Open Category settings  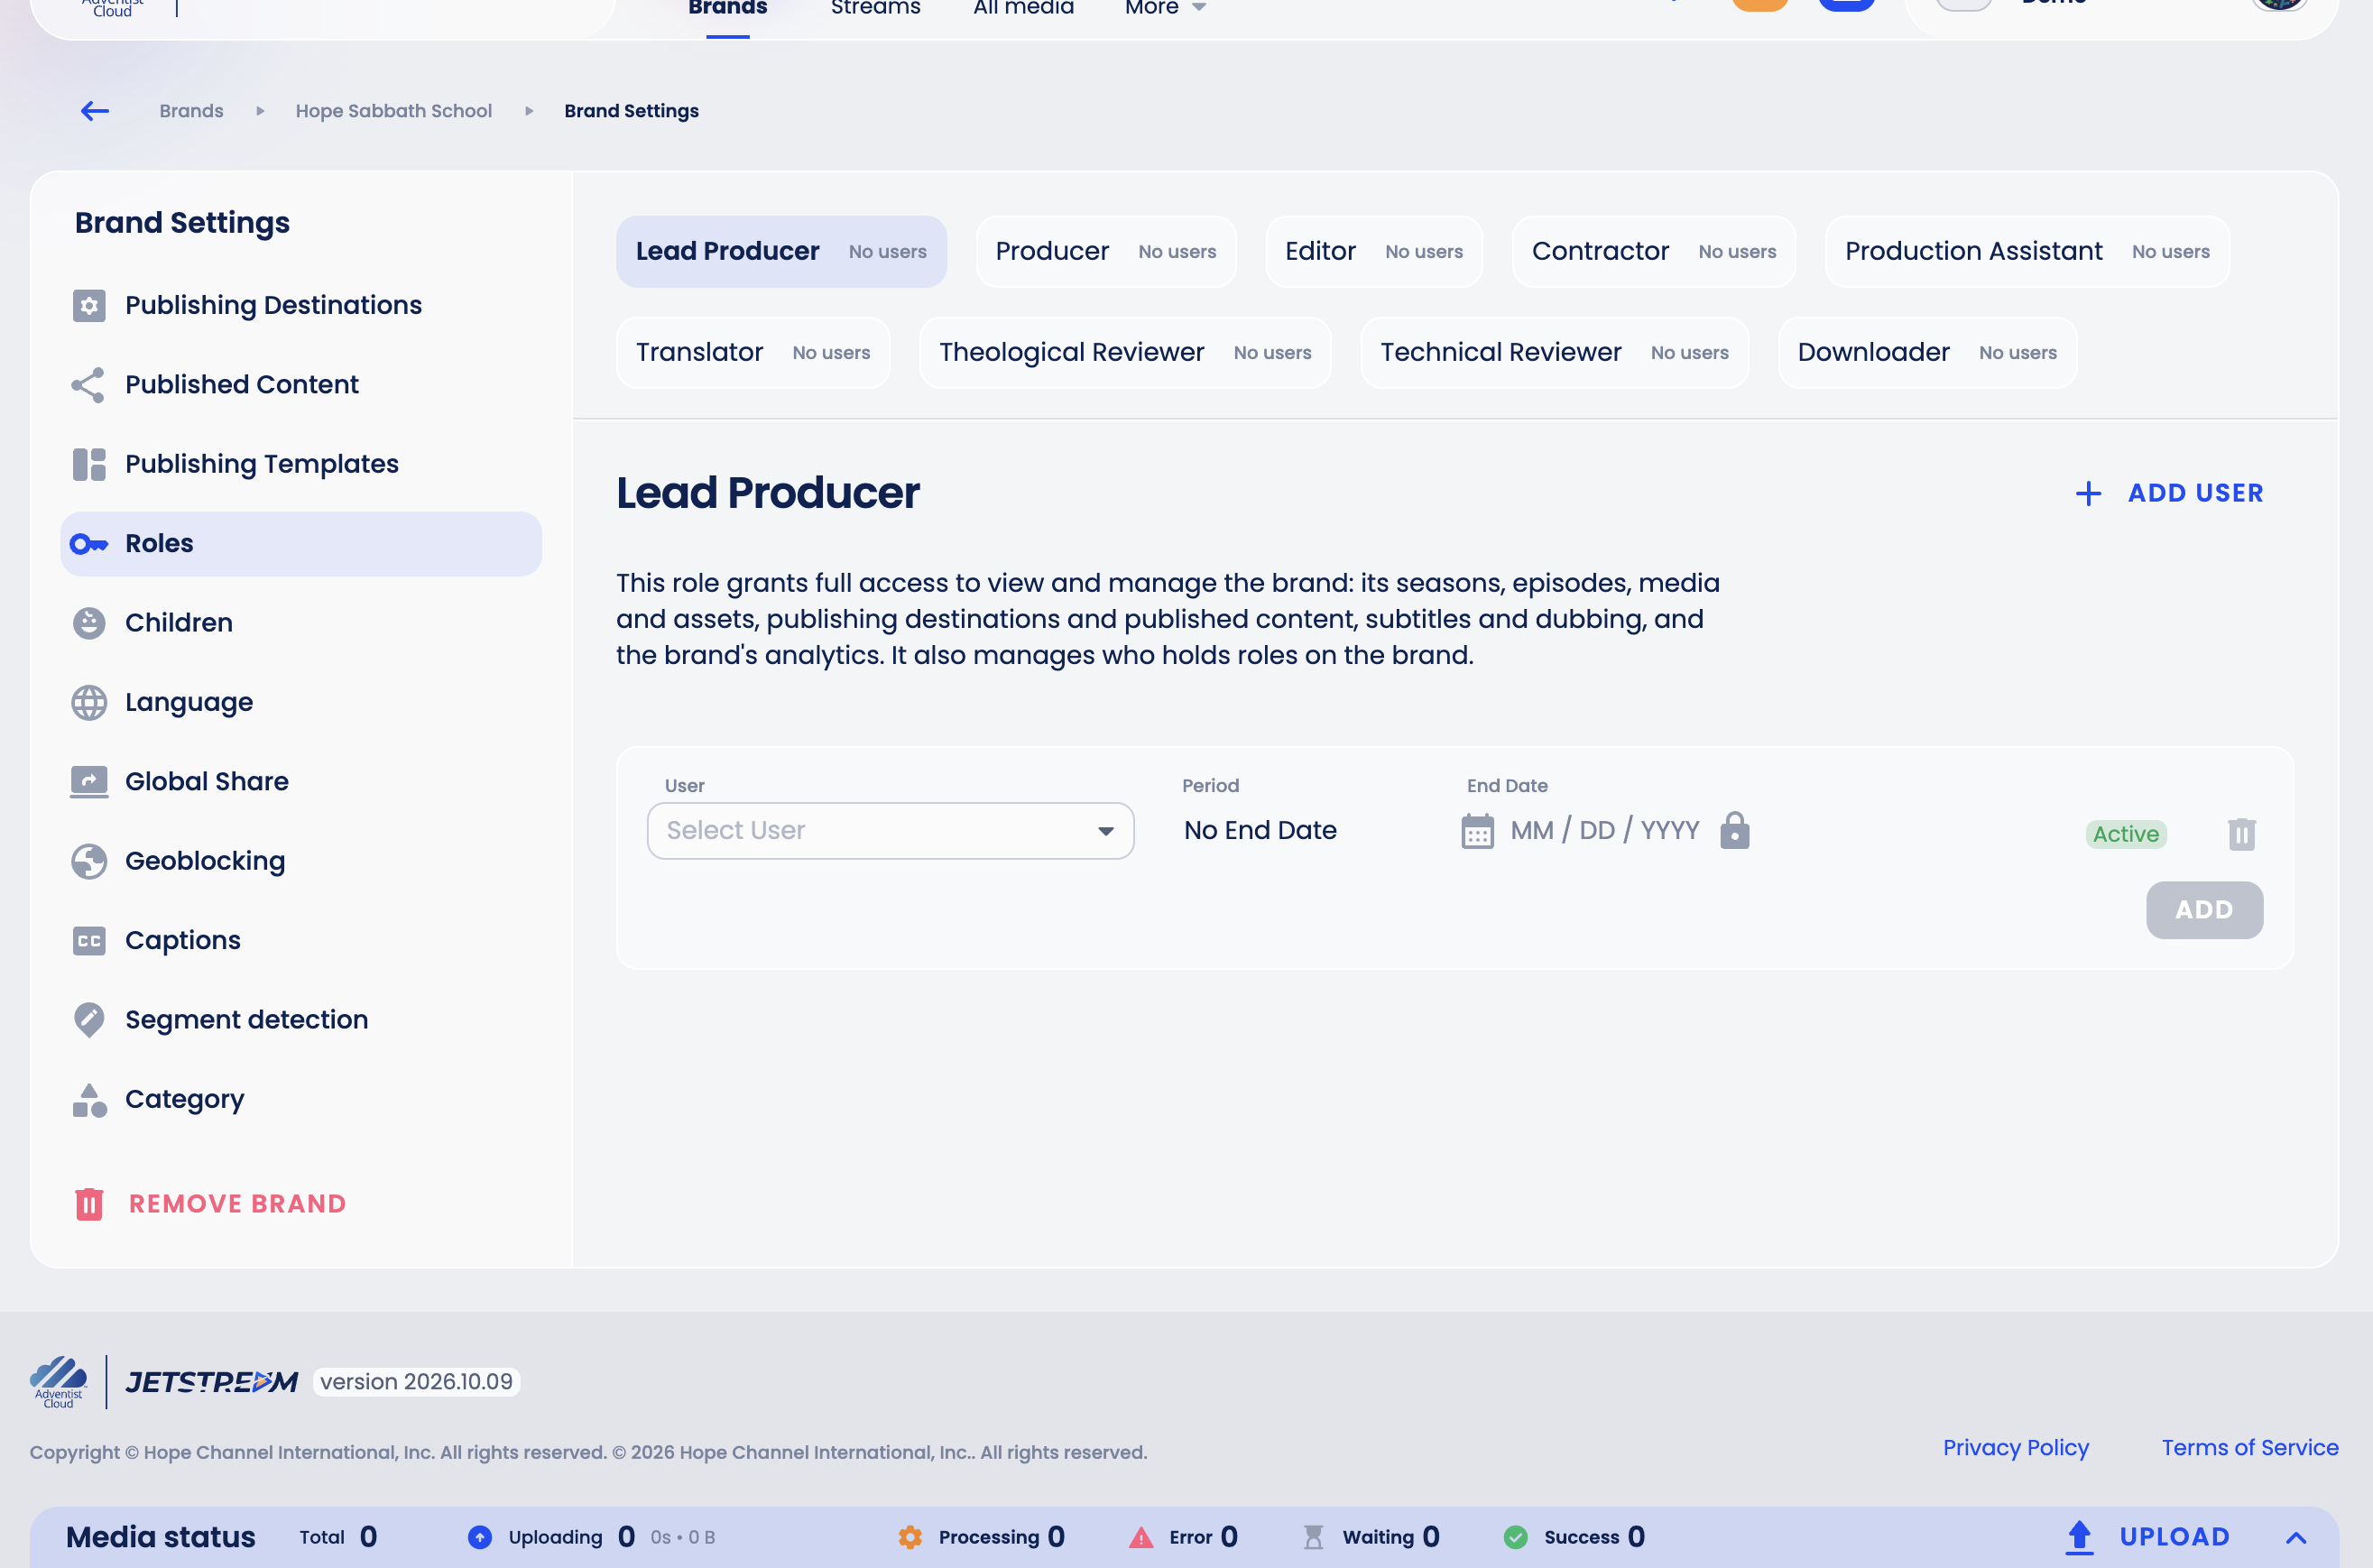click(x=301, y=1099)
